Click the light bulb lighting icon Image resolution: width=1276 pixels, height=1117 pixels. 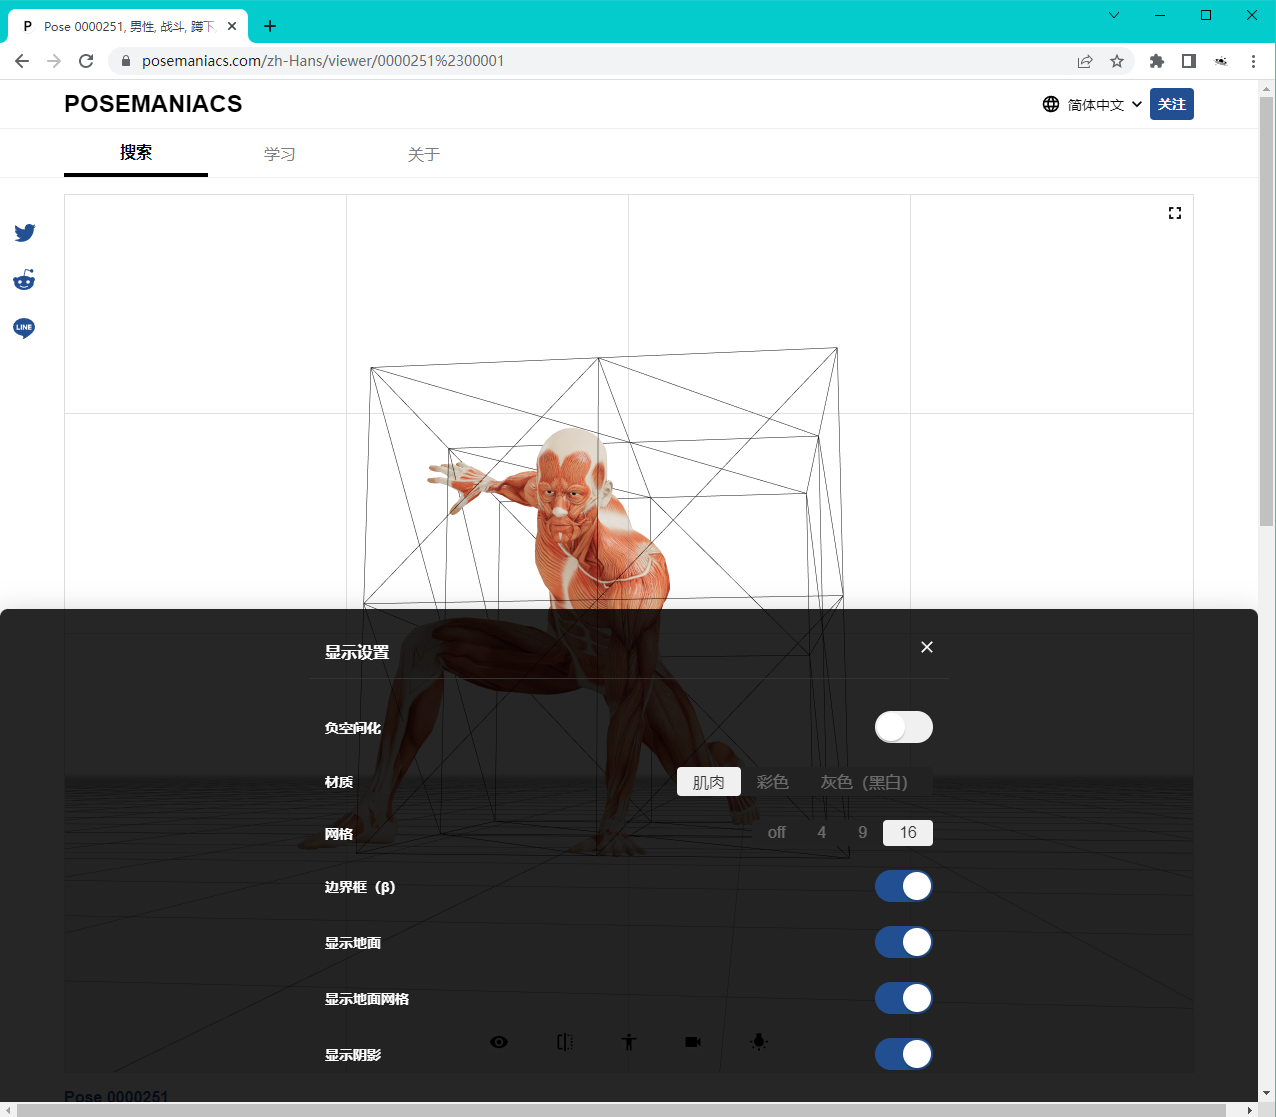click(x=759, y=1042)
